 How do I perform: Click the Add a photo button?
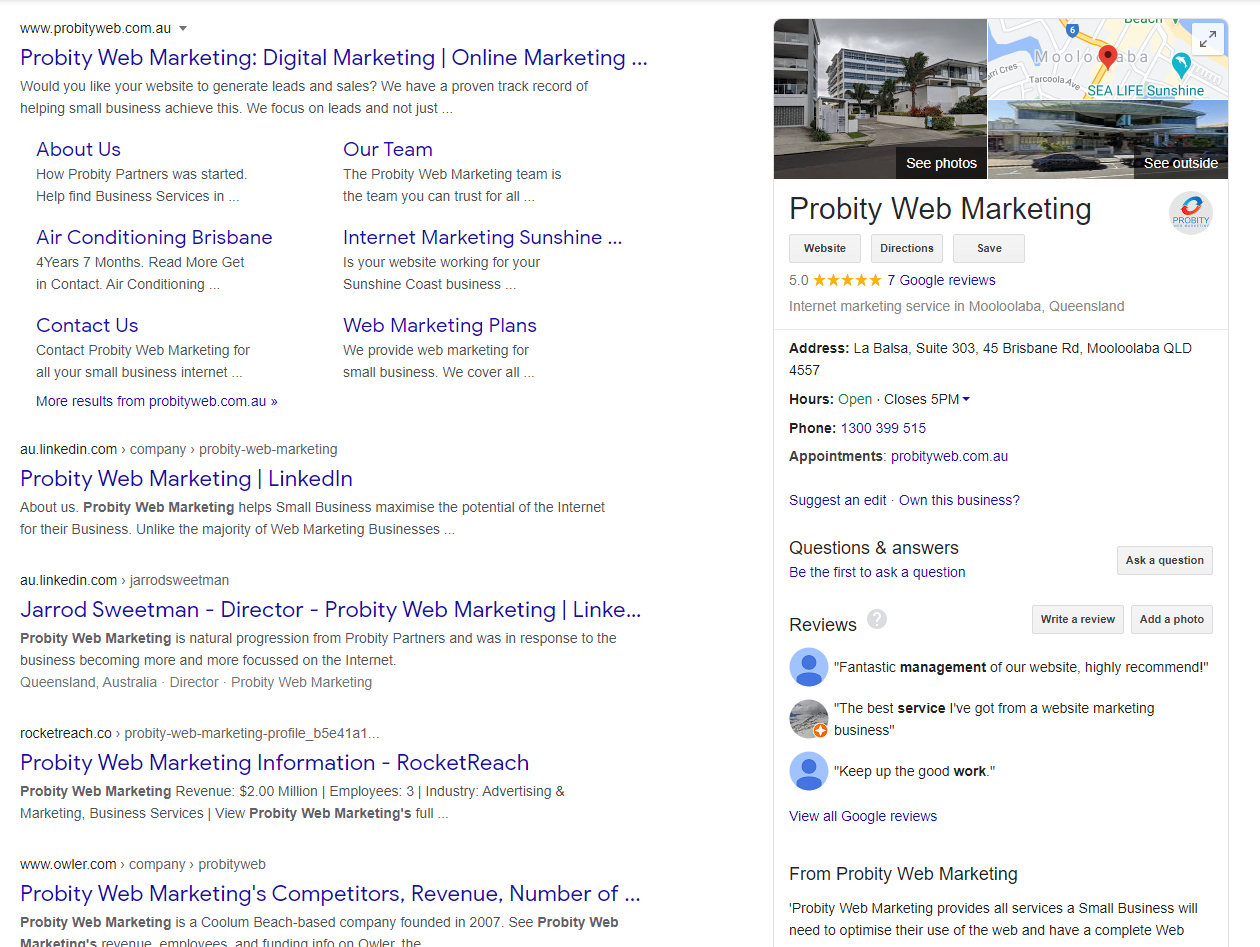[x=1172, y=619]
